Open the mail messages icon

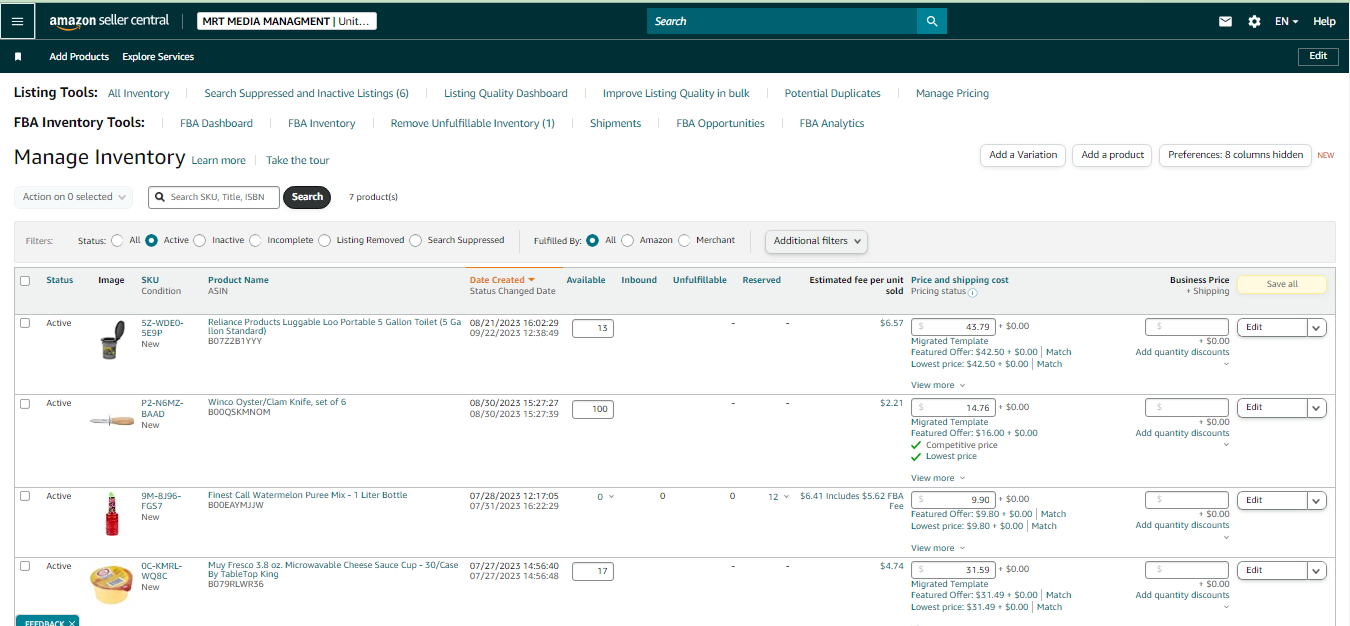click(1225, 21)
